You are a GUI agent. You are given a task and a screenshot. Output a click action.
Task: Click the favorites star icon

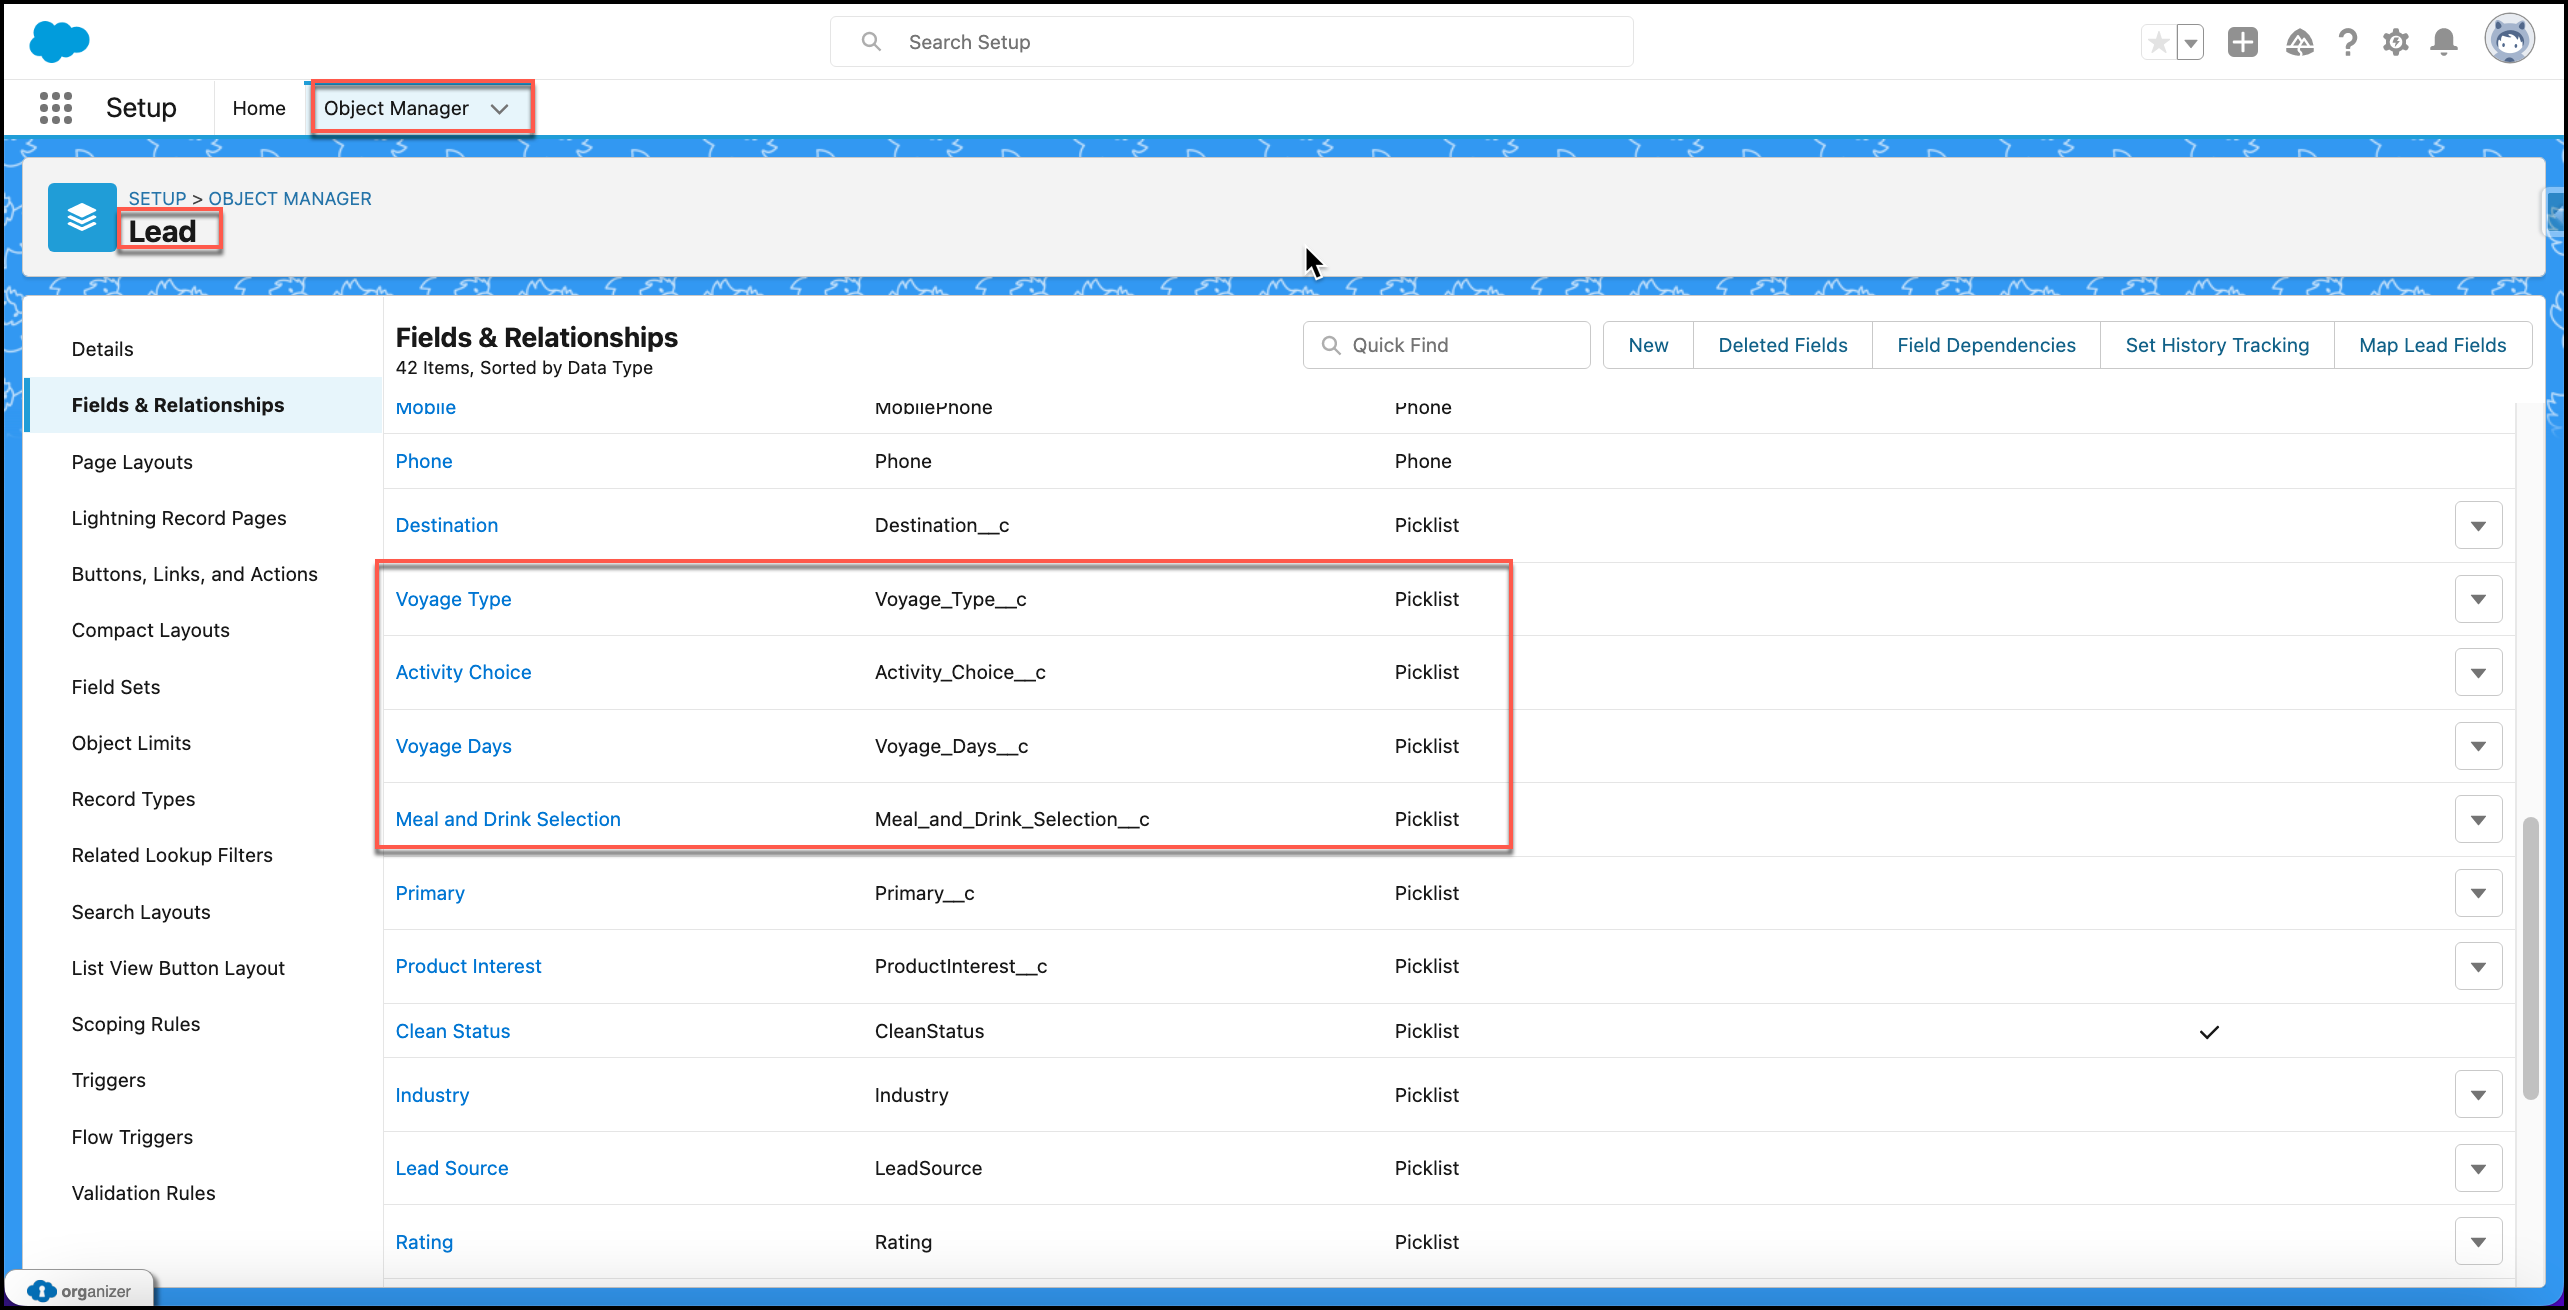pos(2158,43)
